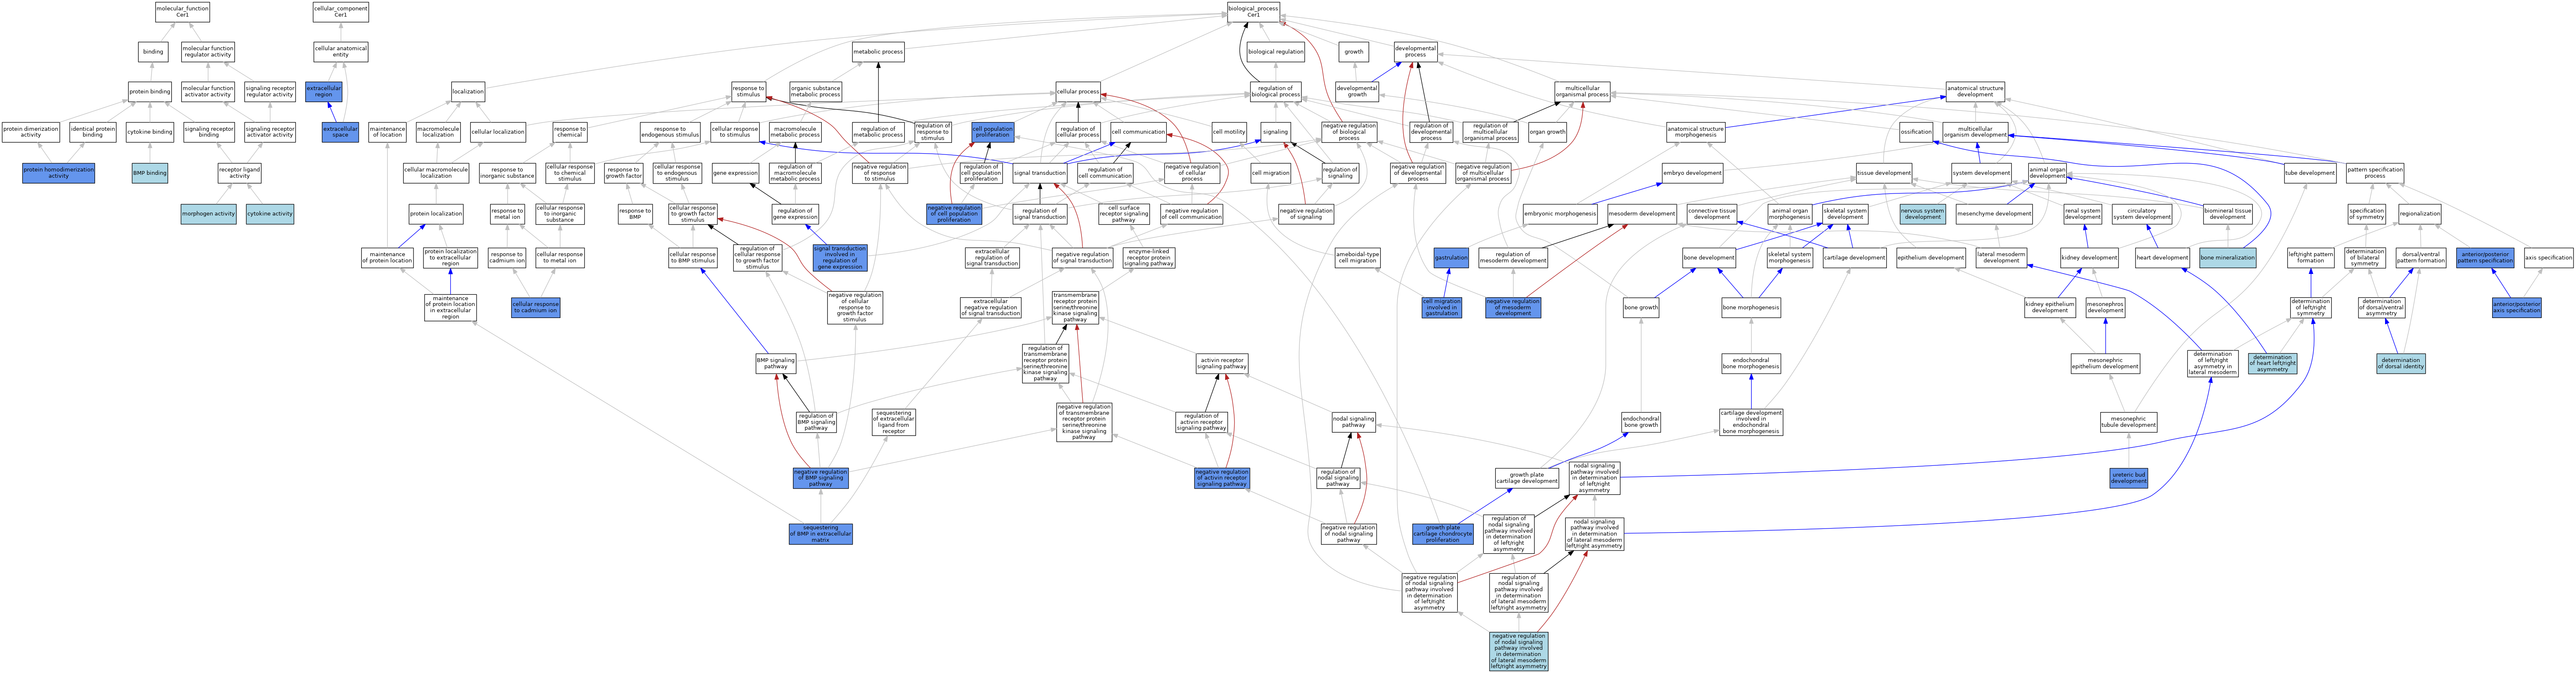
Task: Select the 'morphogen activity' node
Action: click(209, 214)
